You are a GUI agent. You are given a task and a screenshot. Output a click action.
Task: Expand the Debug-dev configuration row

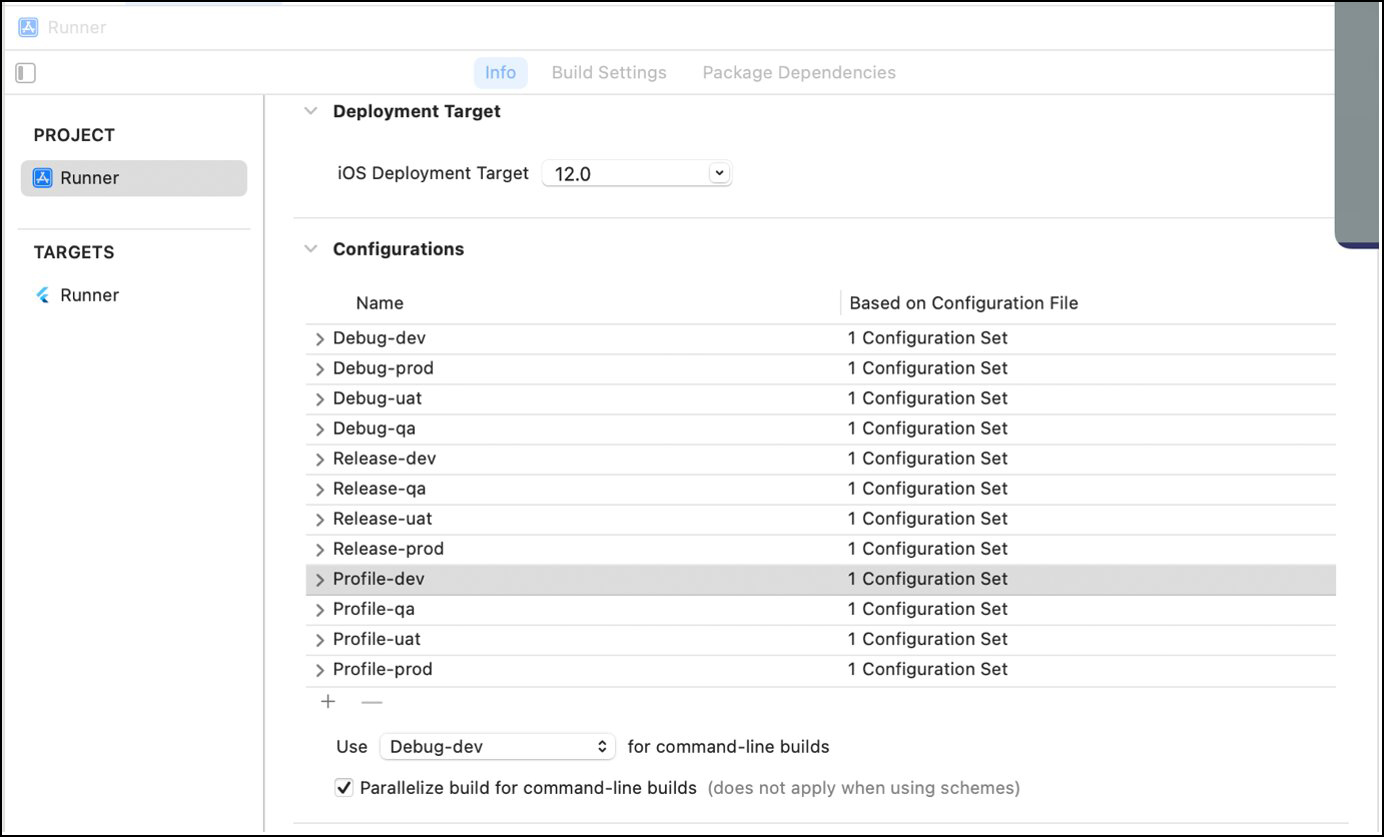click(x=320, y=339)
